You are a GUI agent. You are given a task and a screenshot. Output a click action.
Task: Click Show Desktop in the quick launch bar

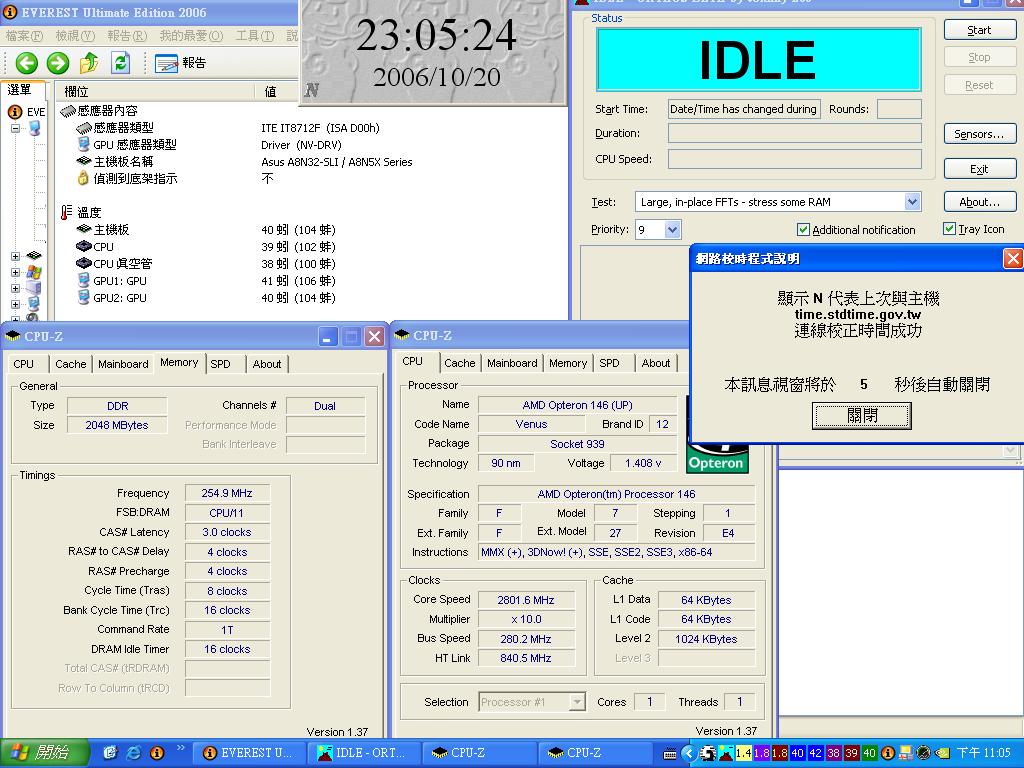tap(110, 753)
